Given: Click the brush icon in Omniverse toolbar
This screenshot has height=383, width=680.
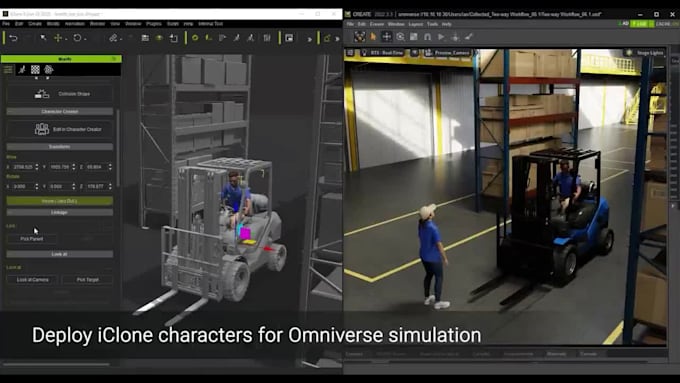Looking at the screenshot, I should pos(469,37).
